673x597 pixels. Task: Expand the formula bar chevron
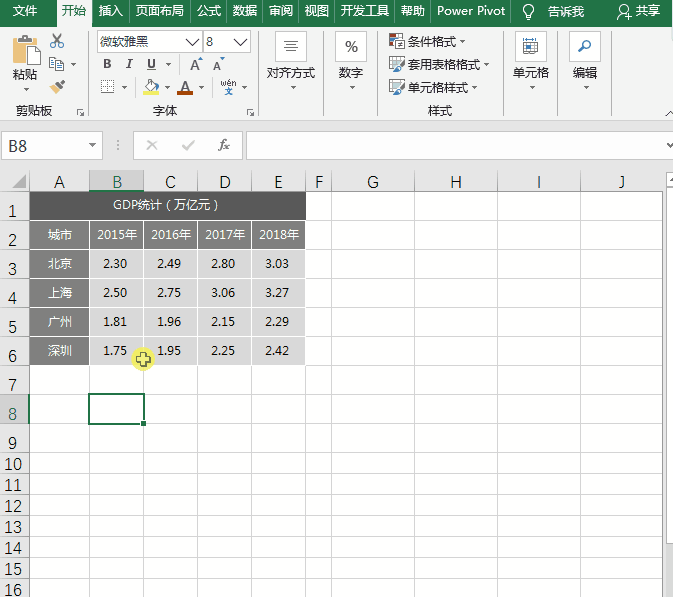pyautogui.click(x=669, y=145)
